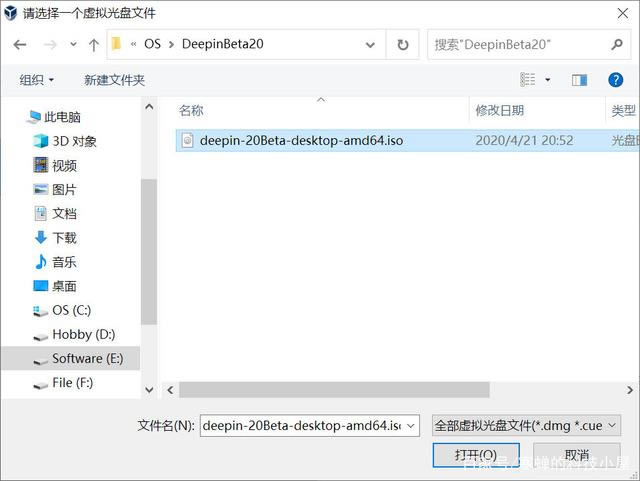Image resolution: width=640 pixels, height=481 pixels.
Task: Click the navigation pane scroll down arrow
Action: [x=149, y=390]
